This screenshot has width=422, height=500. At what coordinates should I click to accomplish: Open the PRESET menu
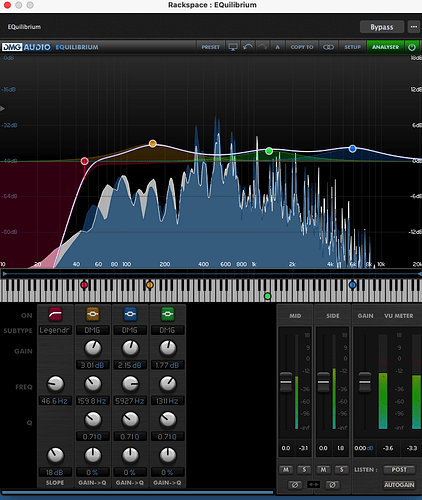click(x=211, y=47)
